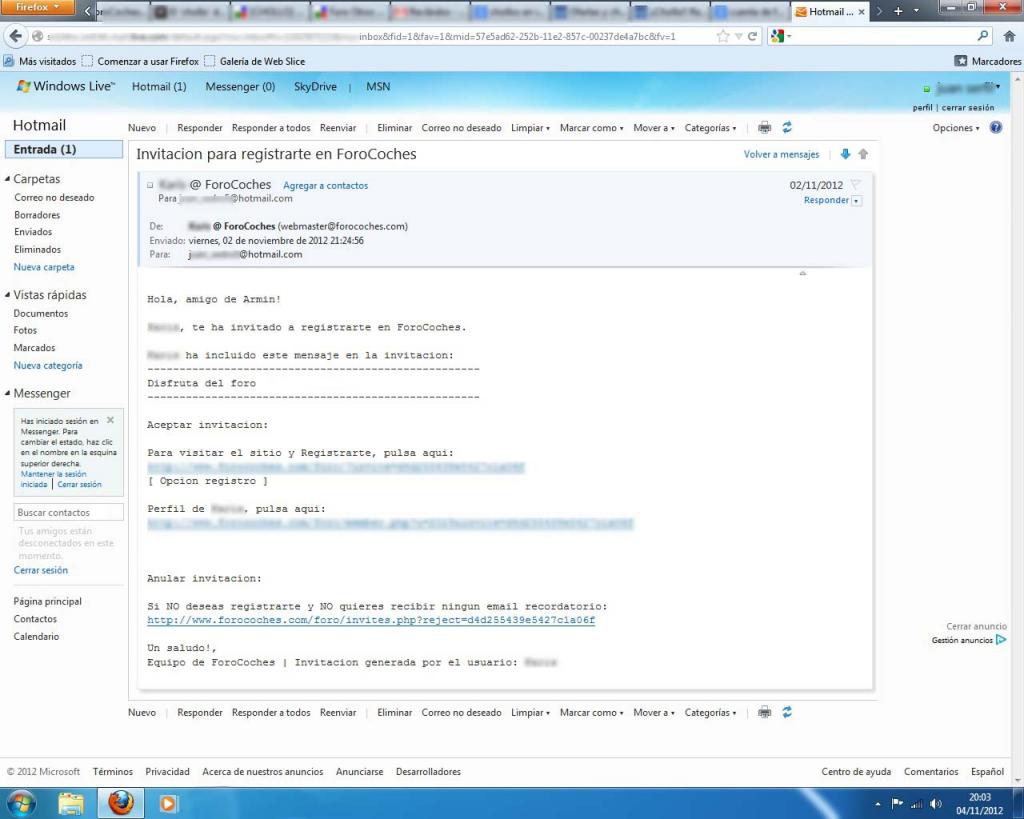Go to the Firefox home page icon
The width and height of the screenshot is (1024, 819).
1009,37
